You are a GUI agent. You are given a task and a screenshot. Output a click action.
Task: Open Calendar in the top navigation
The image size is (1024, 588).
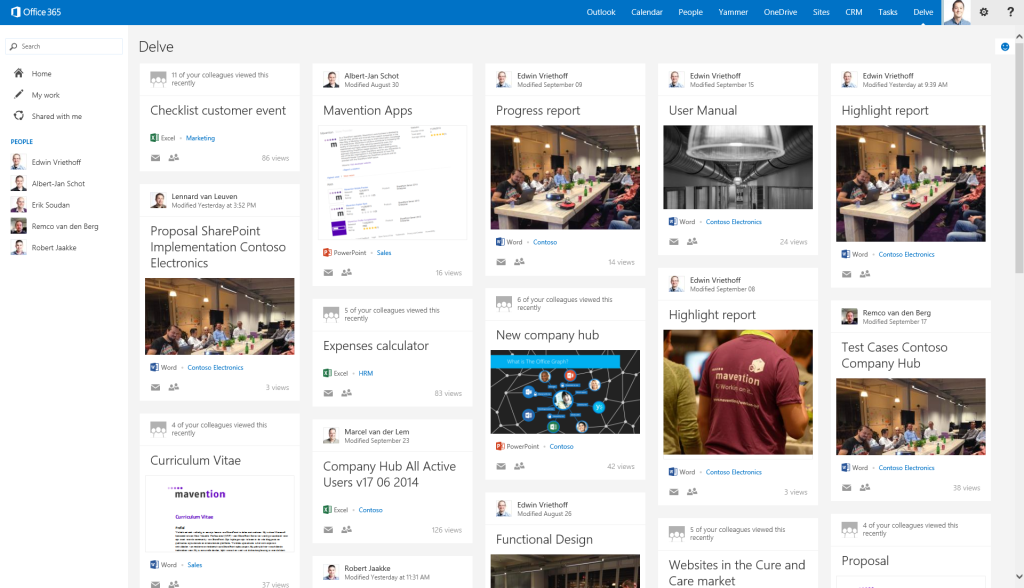point(647,12)
